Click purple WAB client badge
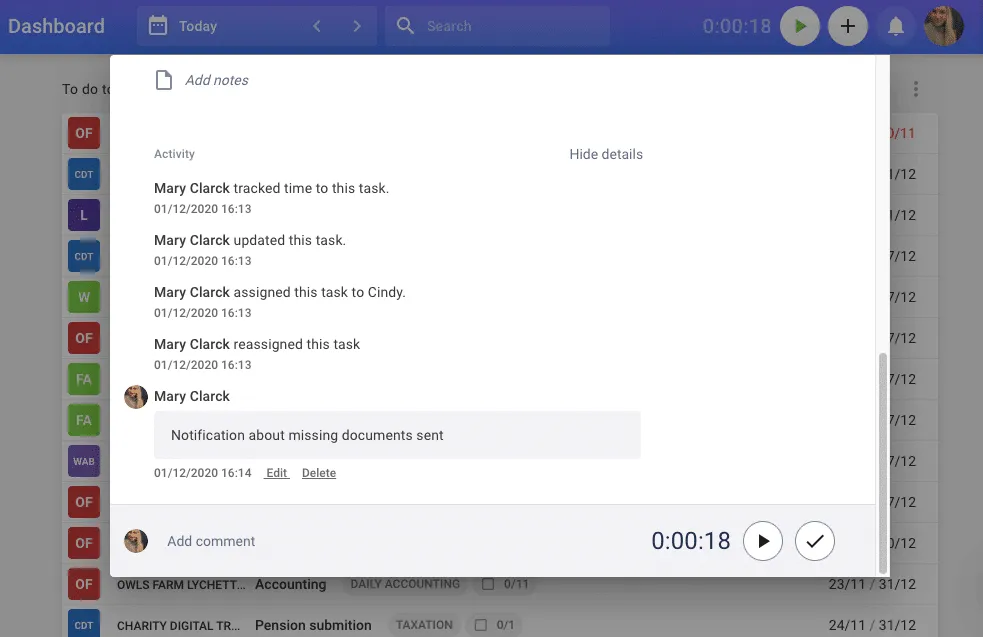Viewport: 983px width, 637px height. point(84,461)
